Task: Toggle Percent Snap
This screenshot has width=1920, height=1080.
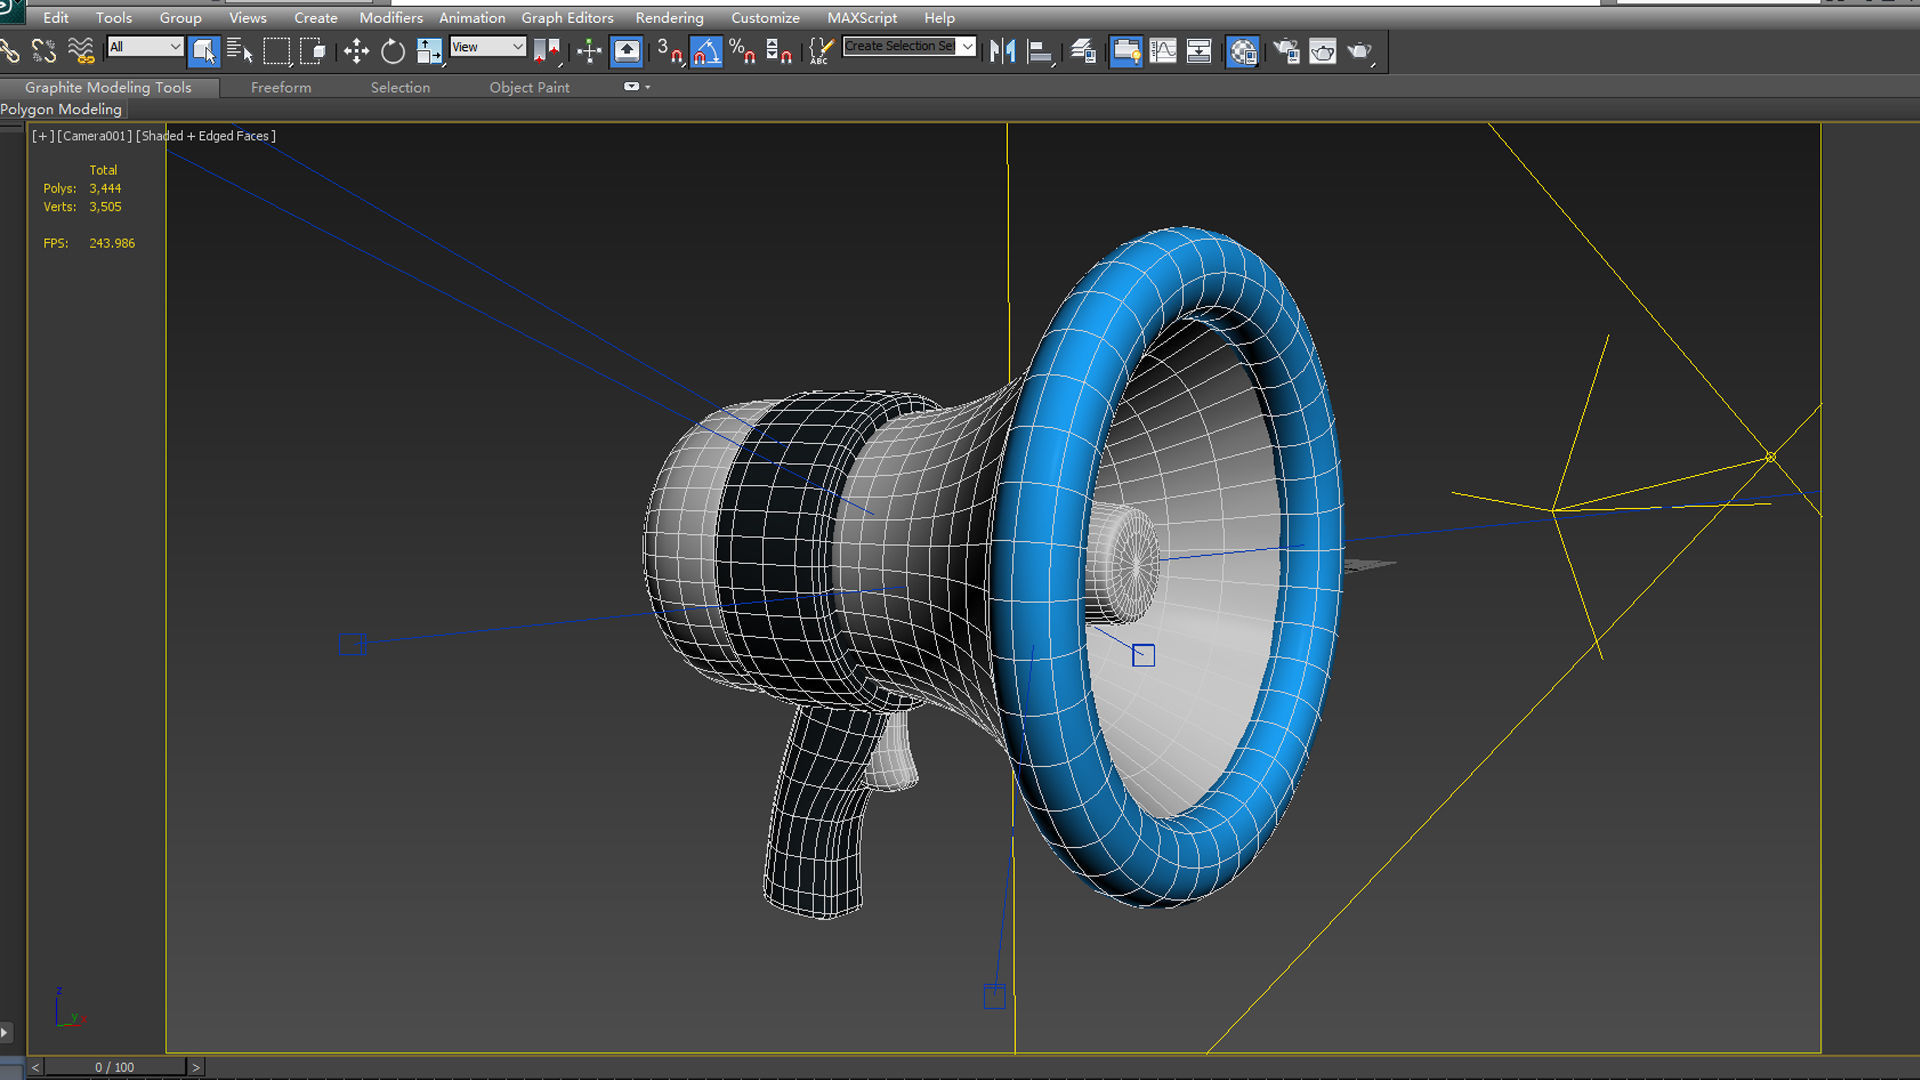Action: click(x=742, y=51)
